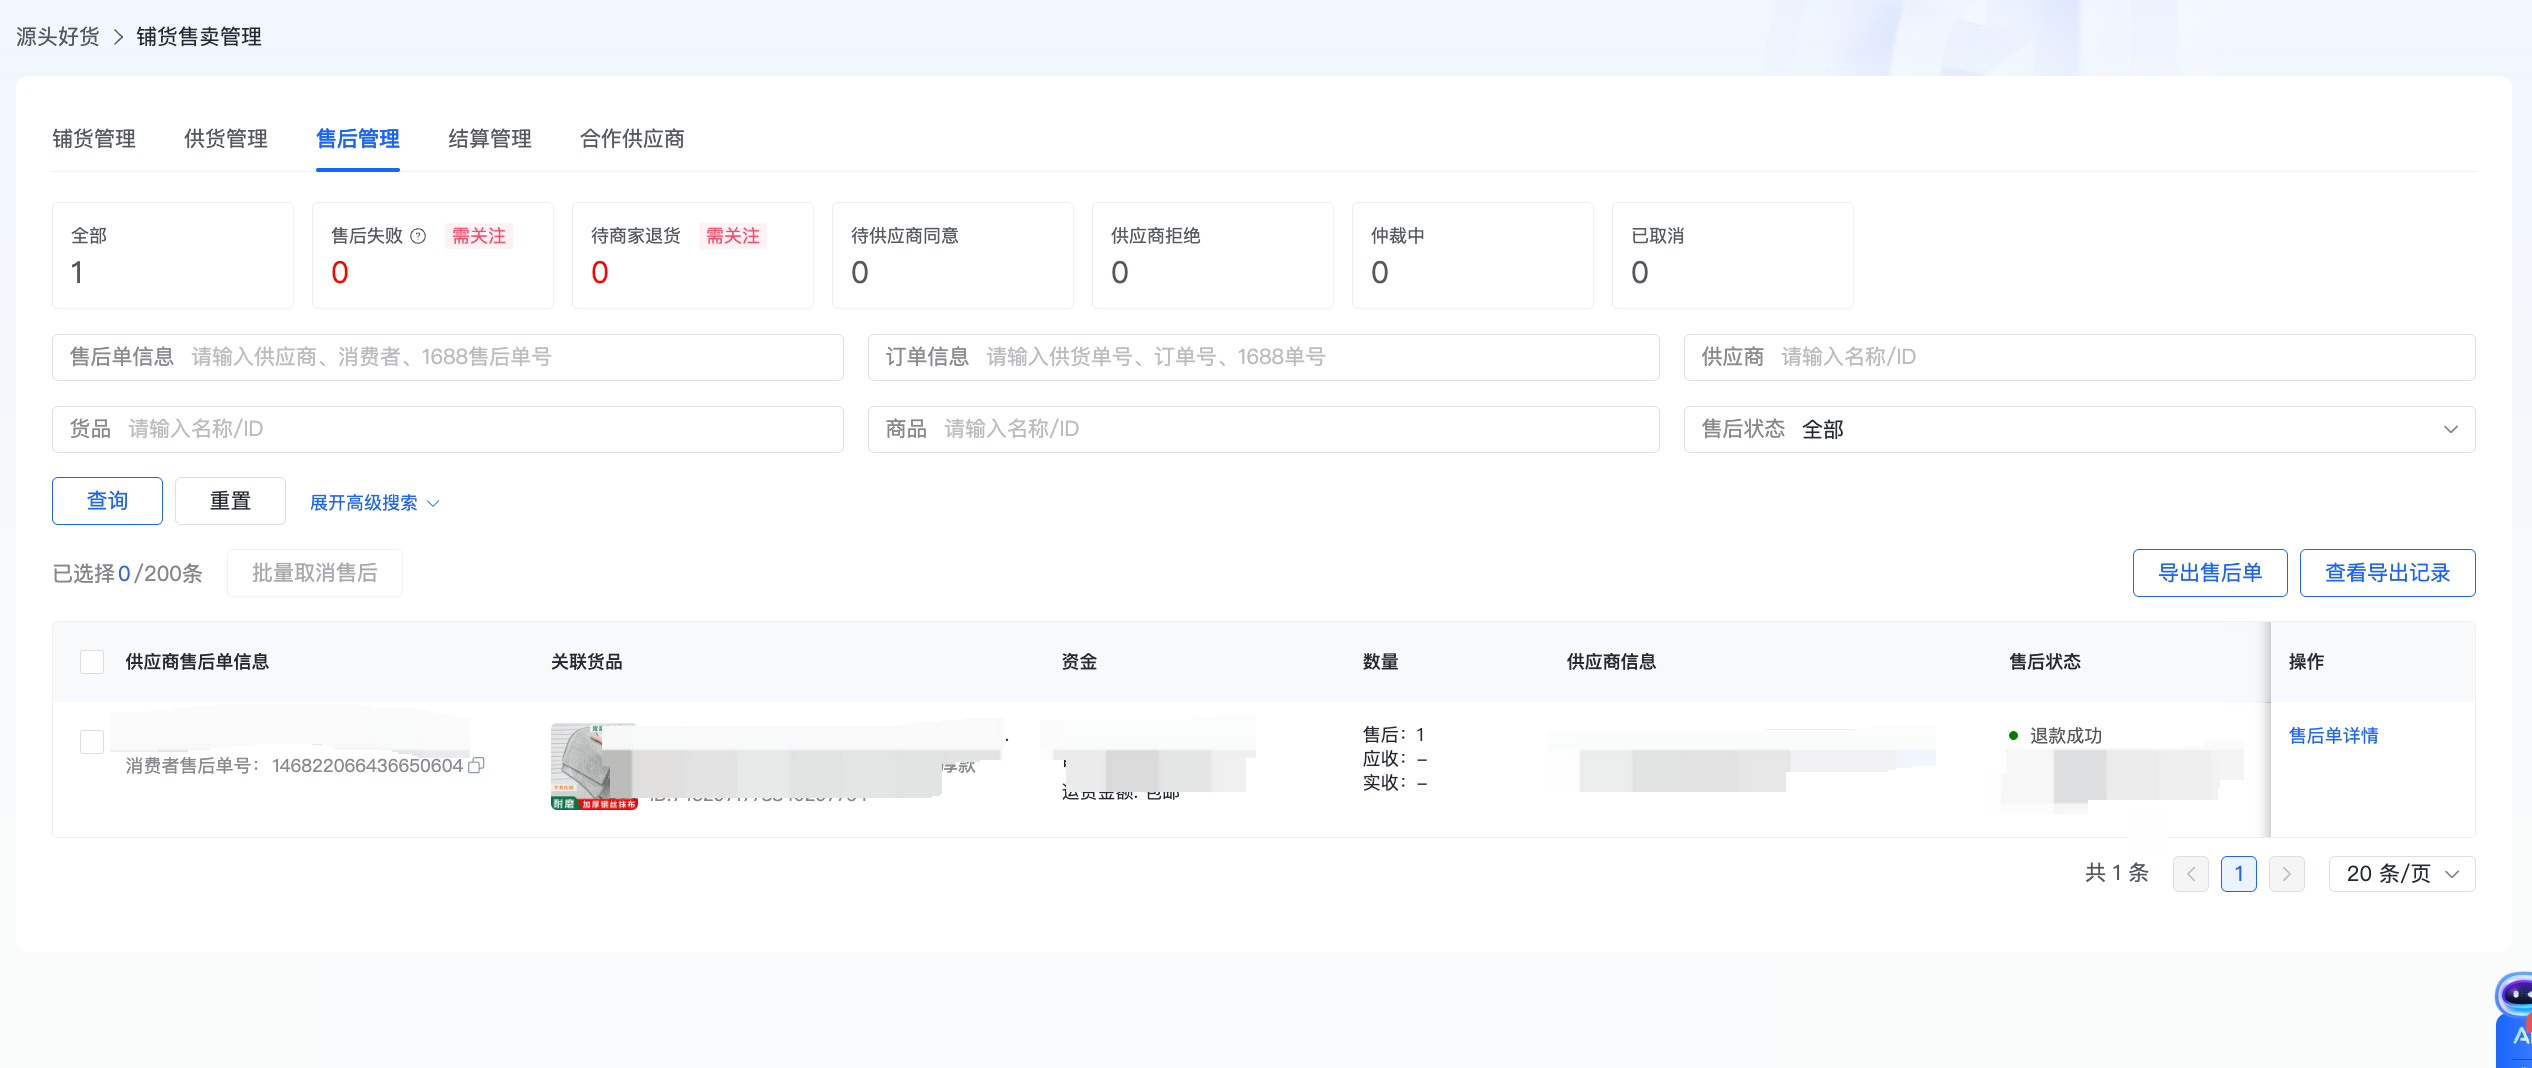The image size is (2532, 1068).
Task: Click the help icon beside 售后失败
Action: 418,236
